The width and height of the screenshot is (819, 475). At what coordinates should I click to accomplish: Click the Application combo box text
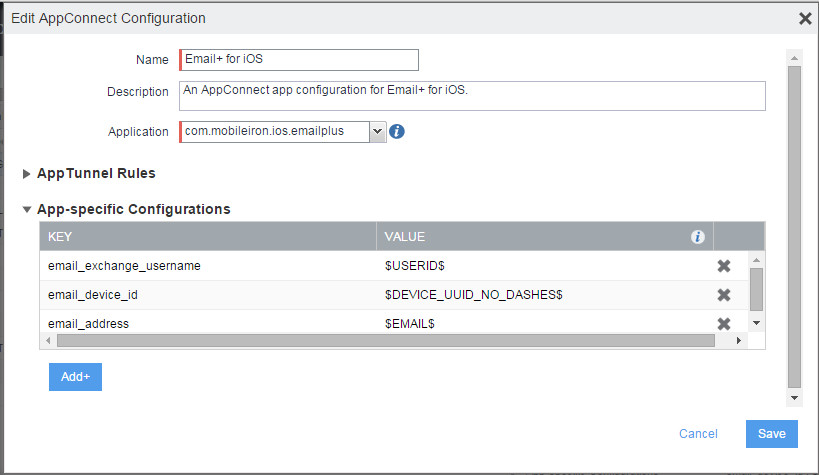[x=275, y=132]
